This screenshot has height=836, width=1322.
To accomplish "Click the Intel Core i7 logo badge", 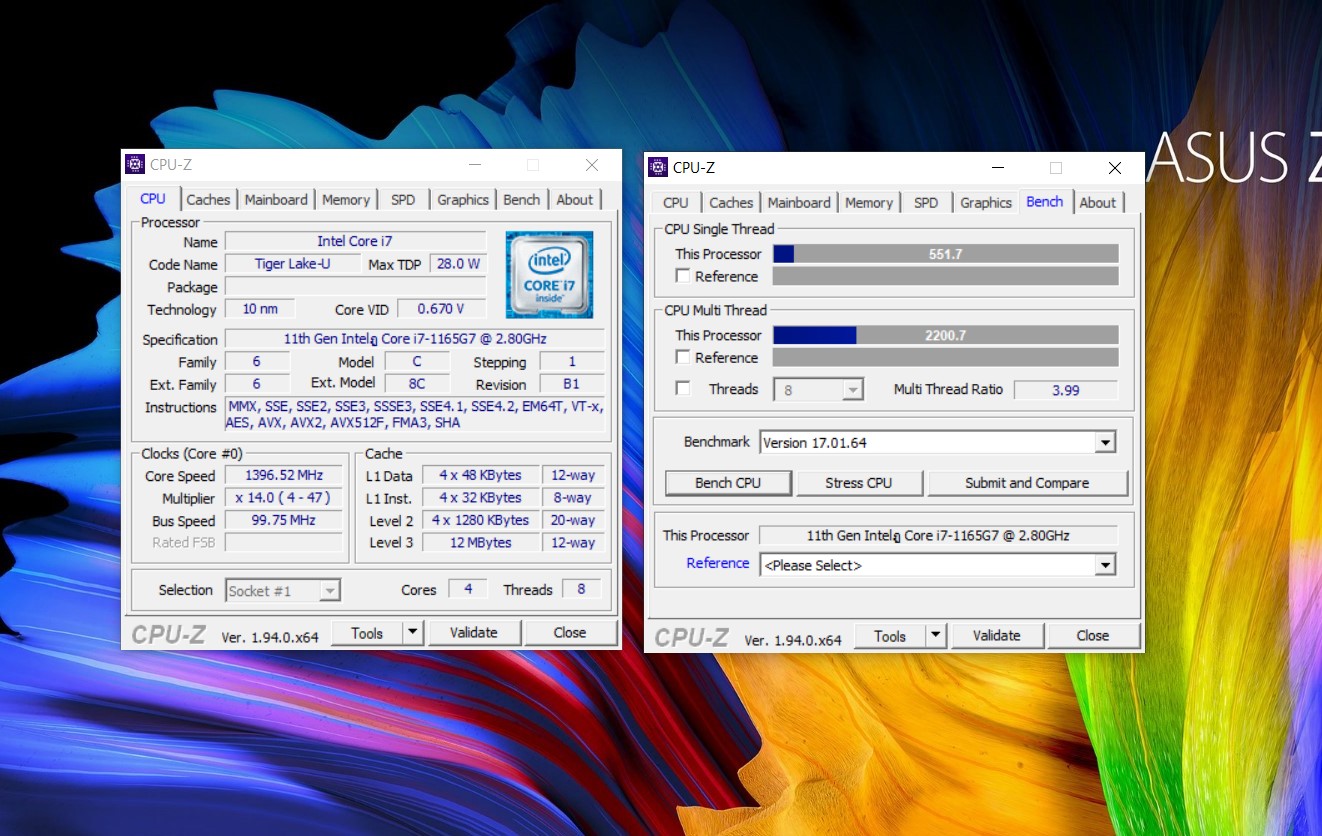I will click(549, 275).
